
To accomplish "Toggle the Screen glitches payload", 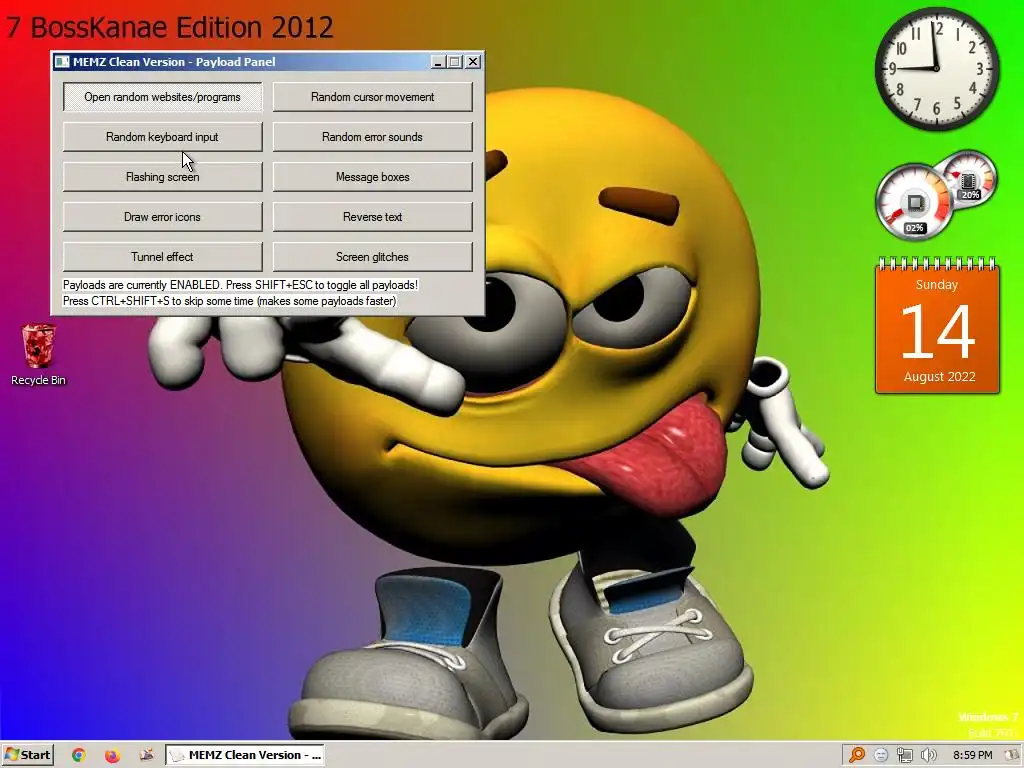I will (x=372, y=257).
